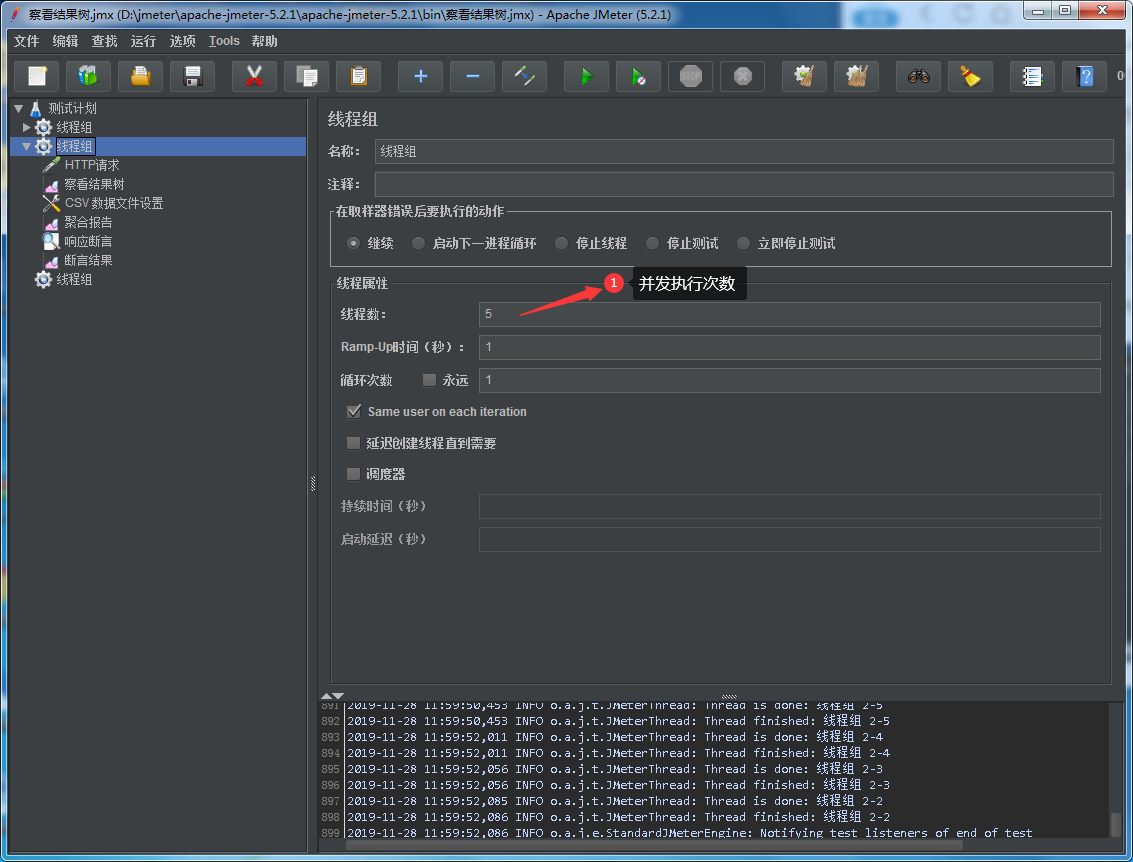Click the Cut scissors icon

click(254, 76)
